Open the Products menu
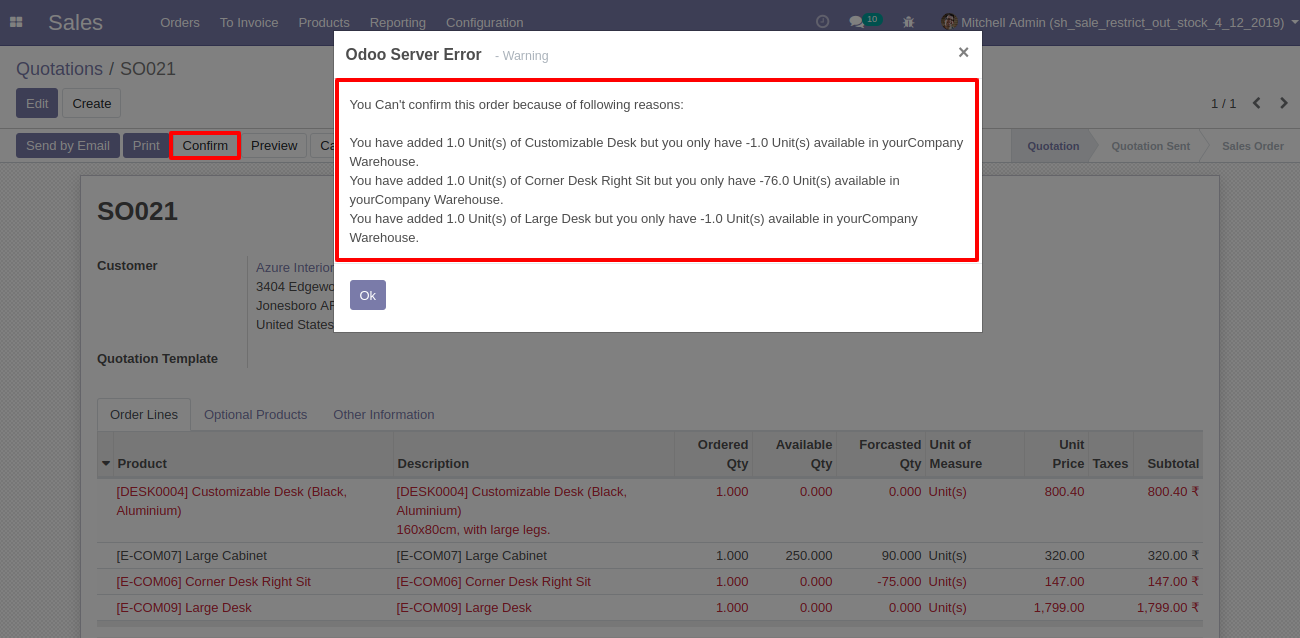This screenshot has height=638, width=1300. click(324, 22)
